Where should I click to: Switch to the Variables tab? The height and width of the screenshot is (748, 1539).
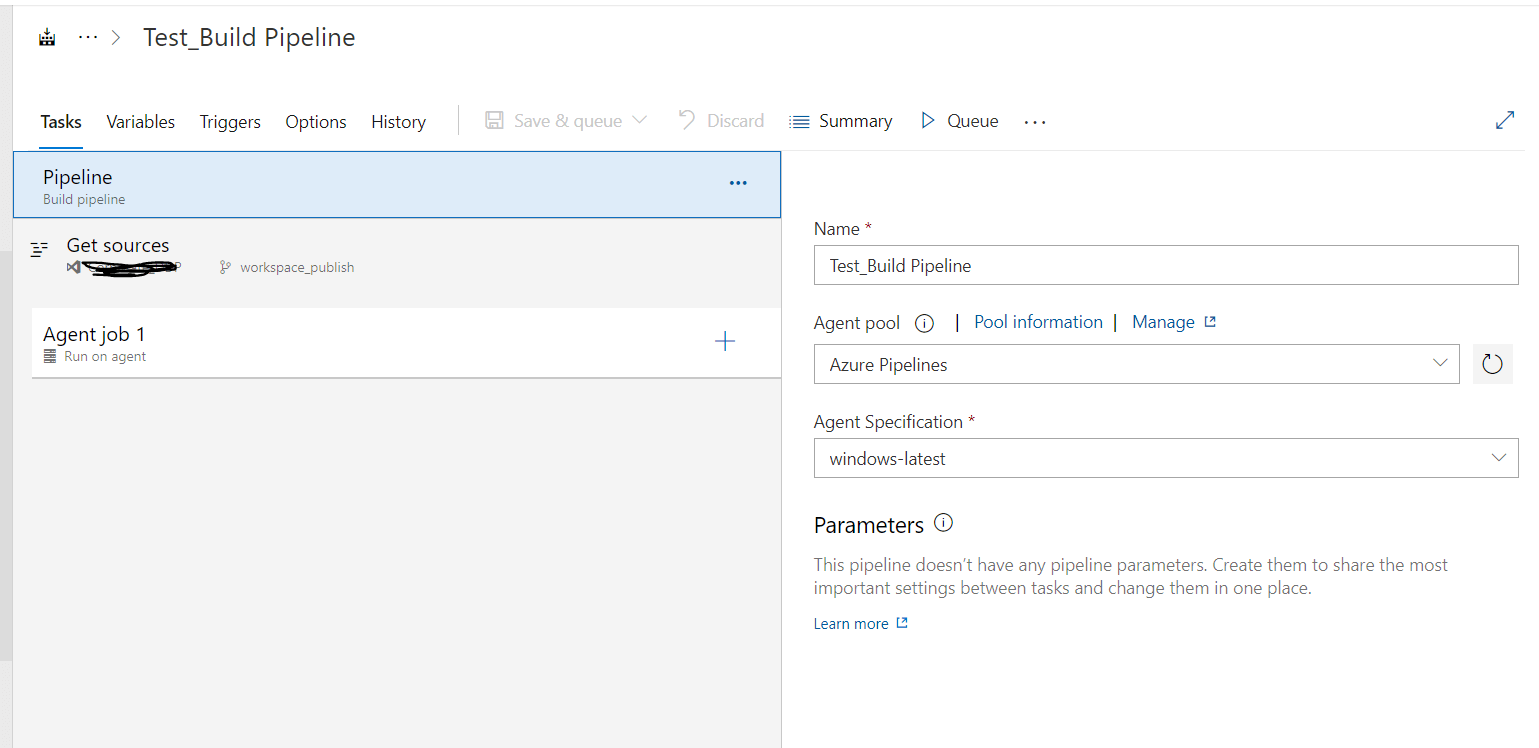pyautogui.click(x=140, y=122)
